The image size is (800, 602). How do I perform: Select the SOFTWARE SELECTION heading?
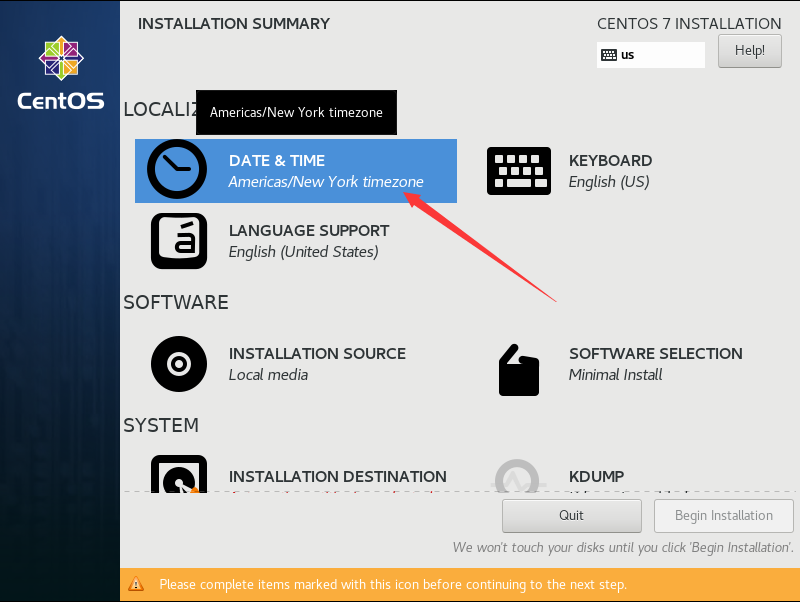[x=656, y=354]
